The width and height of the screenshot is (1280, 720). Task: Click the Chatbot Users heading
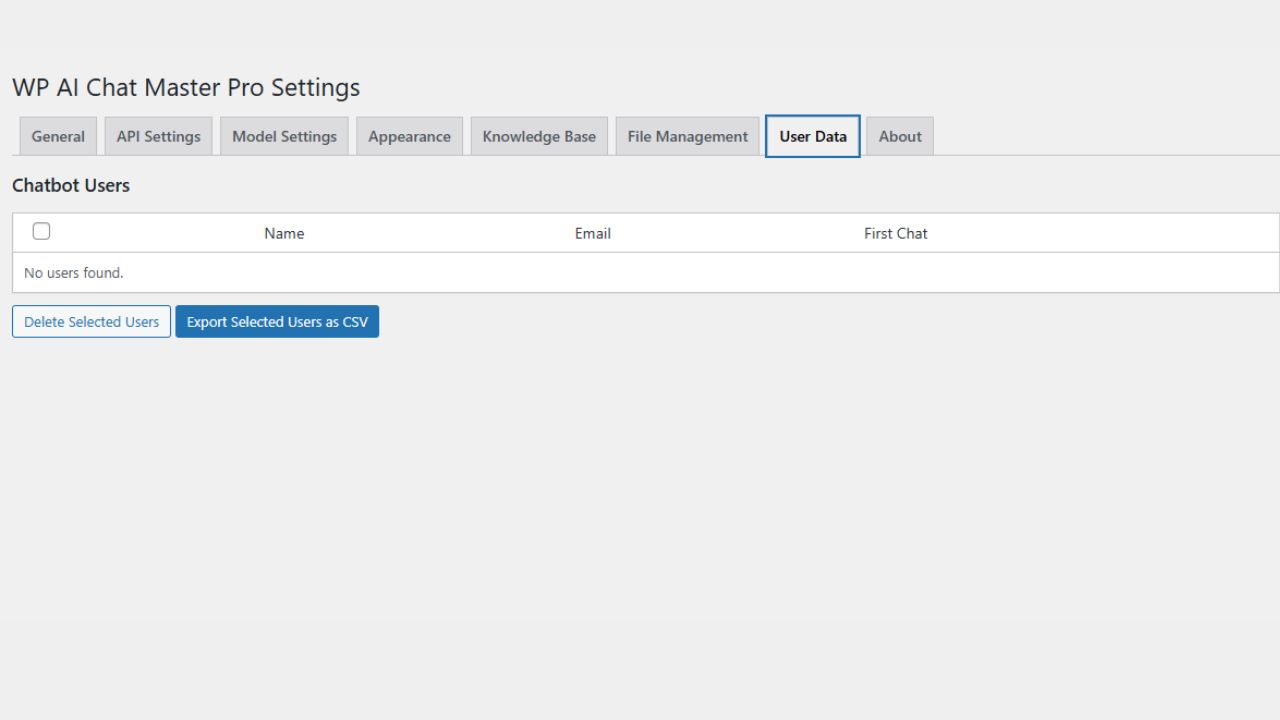(70, 185)
